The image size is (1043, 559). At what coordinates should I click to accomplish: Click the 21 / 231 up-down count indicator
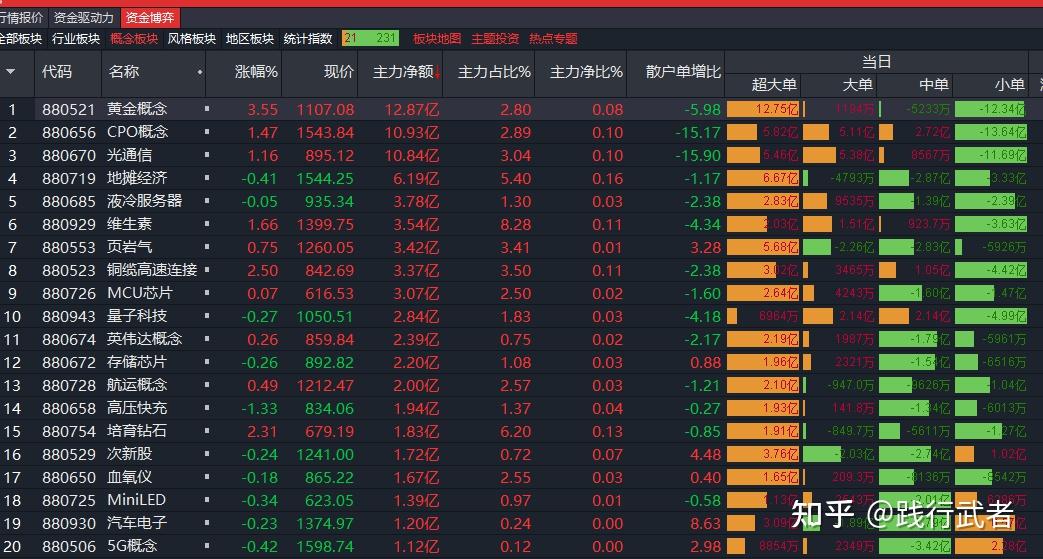(371, 38)
